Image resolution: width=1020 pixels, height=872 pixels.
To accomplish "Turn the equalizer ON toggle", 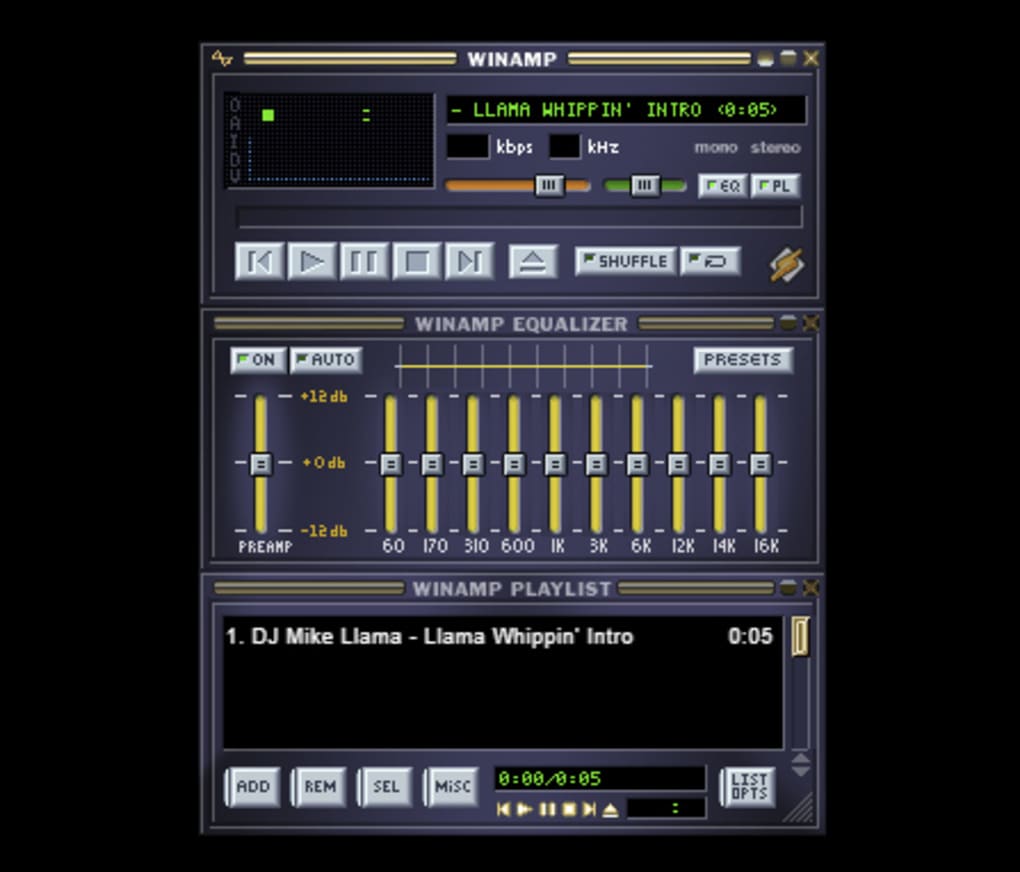I will click(x=258, y=360).
